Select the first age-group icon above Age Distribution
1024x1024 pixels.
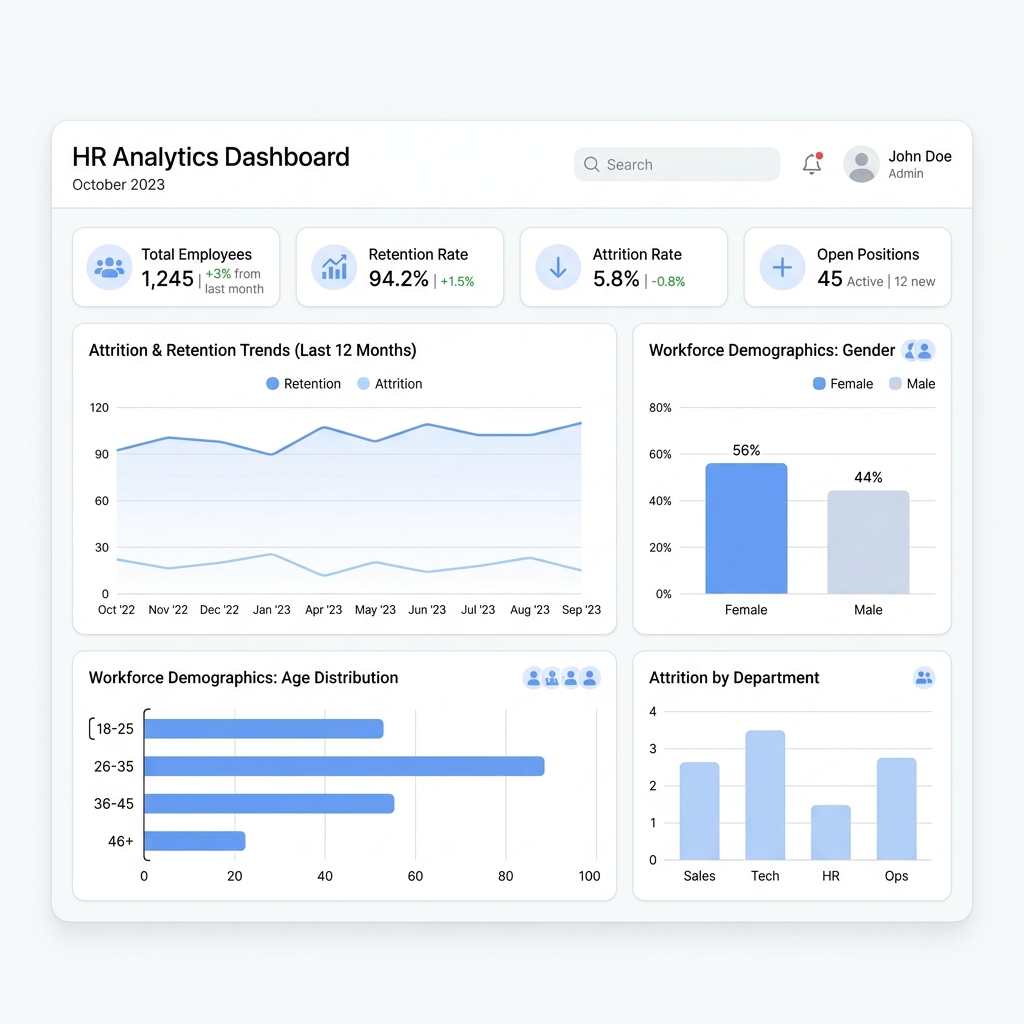coord(533,678)
